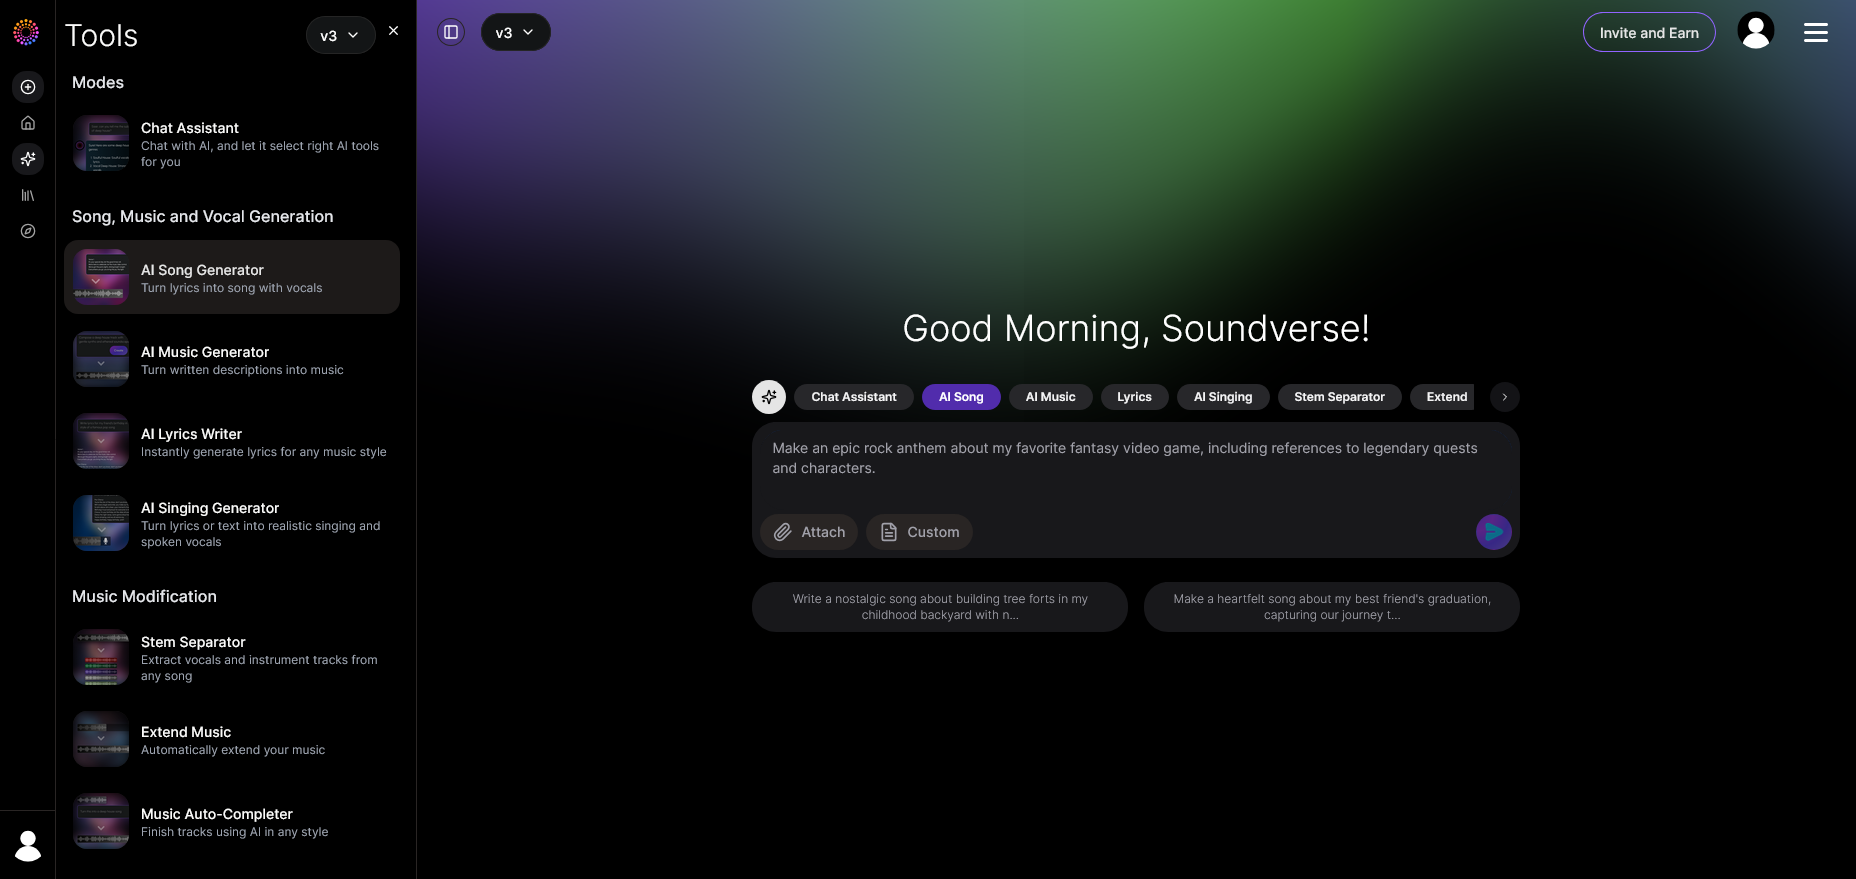Select the Lyrics chip
Image resolution: width=1856 pixels, height=879 pixels.
click(x=1135, y=397)
